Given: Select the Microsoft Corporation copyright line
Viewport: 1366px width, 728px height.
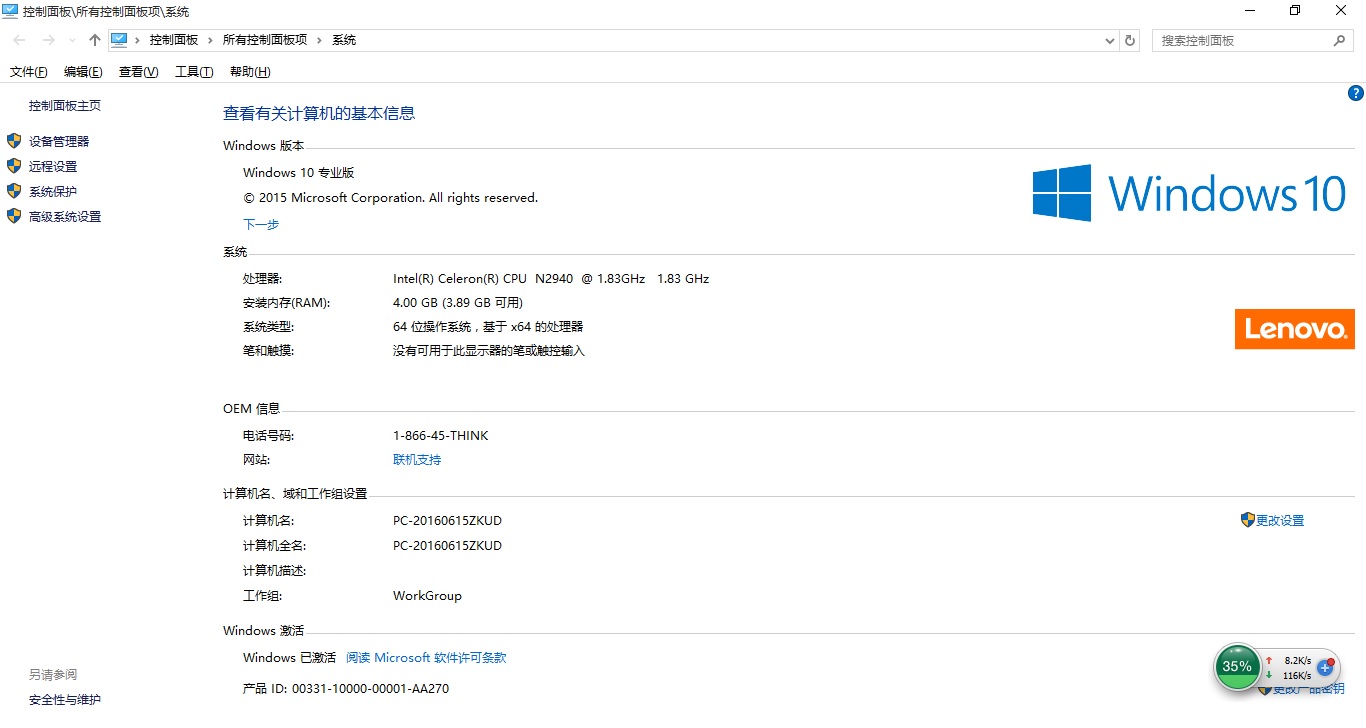Looking at the screenshot, I should click(390, 198).
